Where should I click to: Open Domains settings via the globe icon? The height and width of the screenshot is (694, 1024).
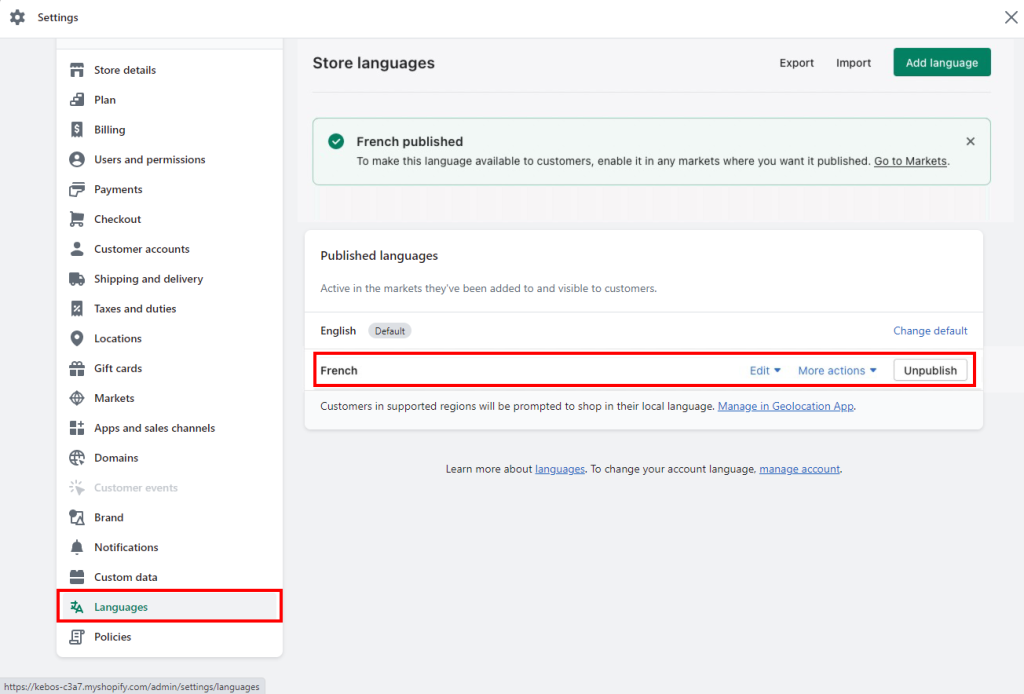[x=77, y=457]
